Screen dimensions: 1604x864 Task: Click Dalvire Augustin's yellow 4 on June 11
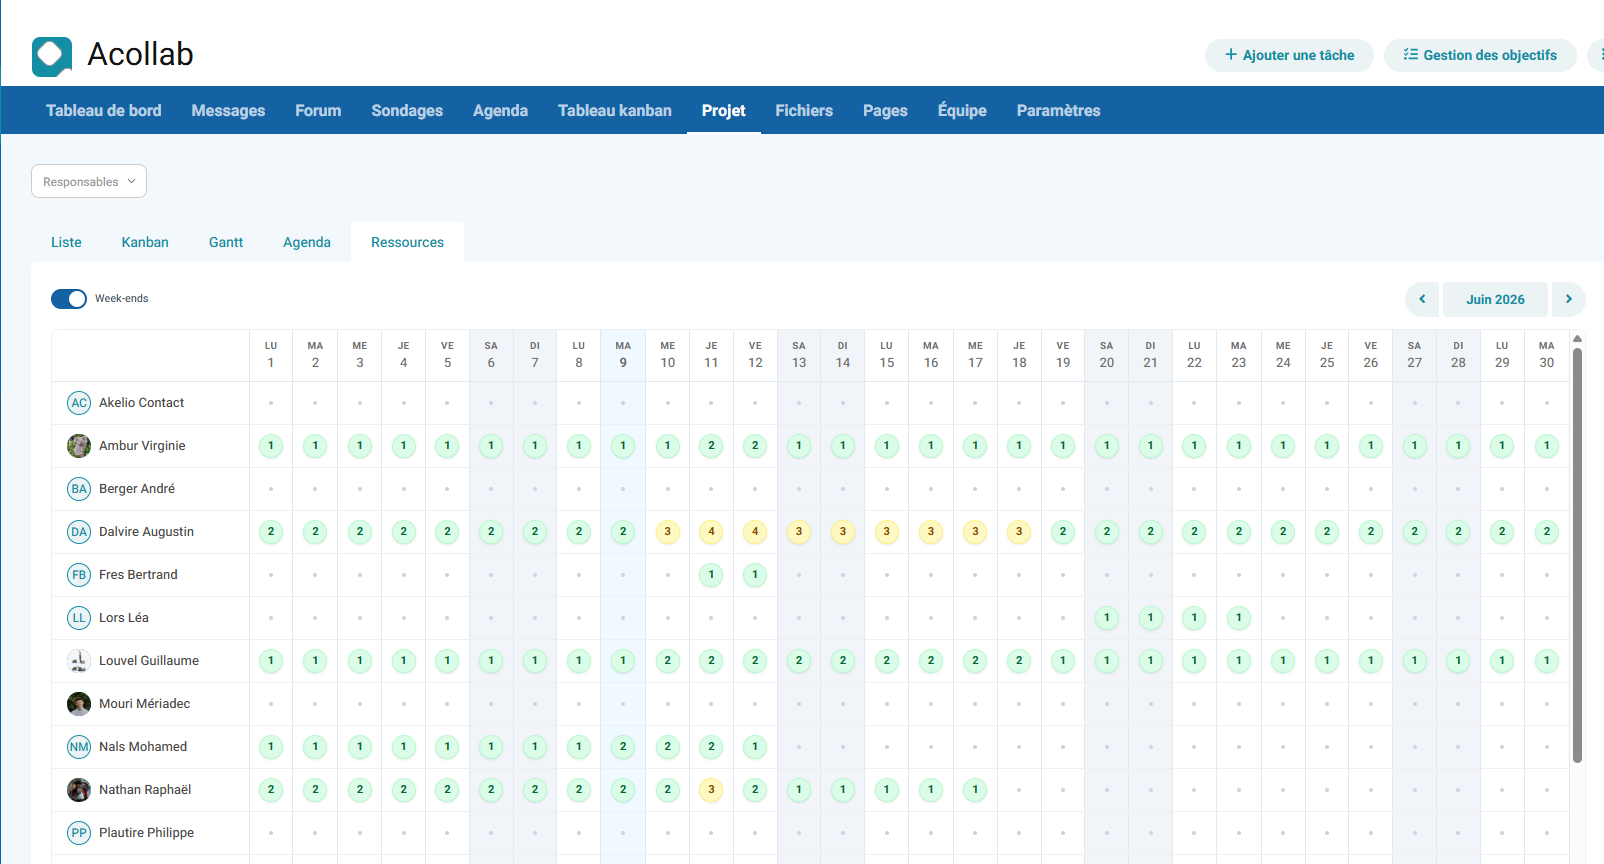(711, 532)
